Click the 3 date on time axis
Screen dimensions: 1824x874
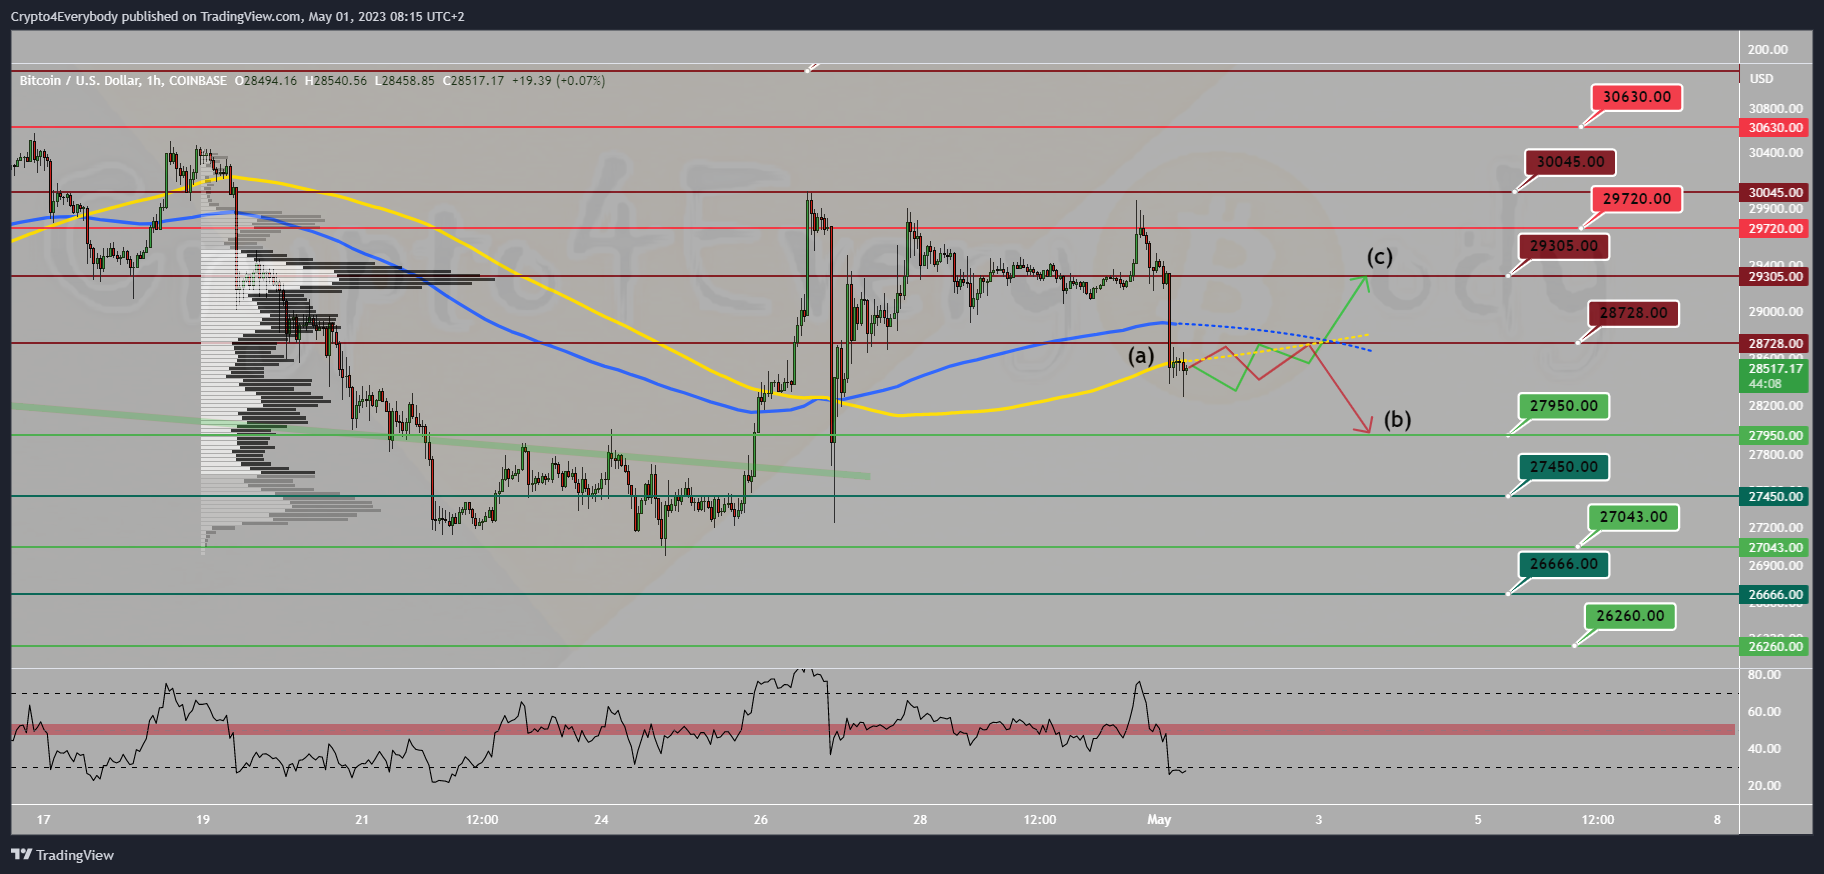point(1318,820)
